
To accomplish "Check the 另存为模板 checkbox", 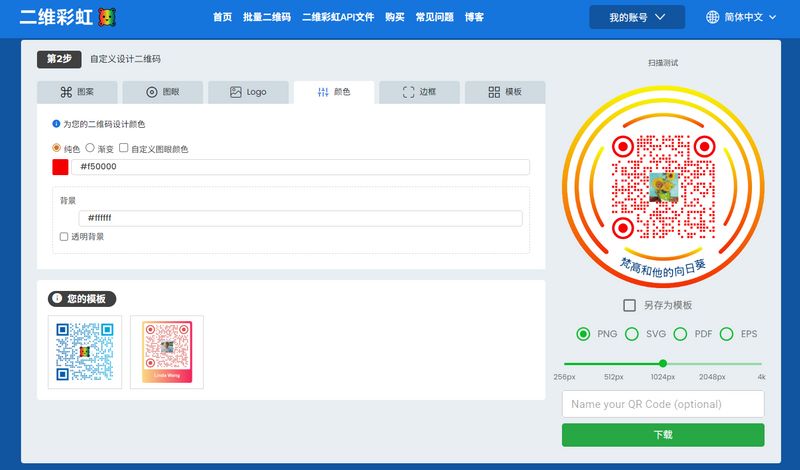I will (x=630, y=305).
